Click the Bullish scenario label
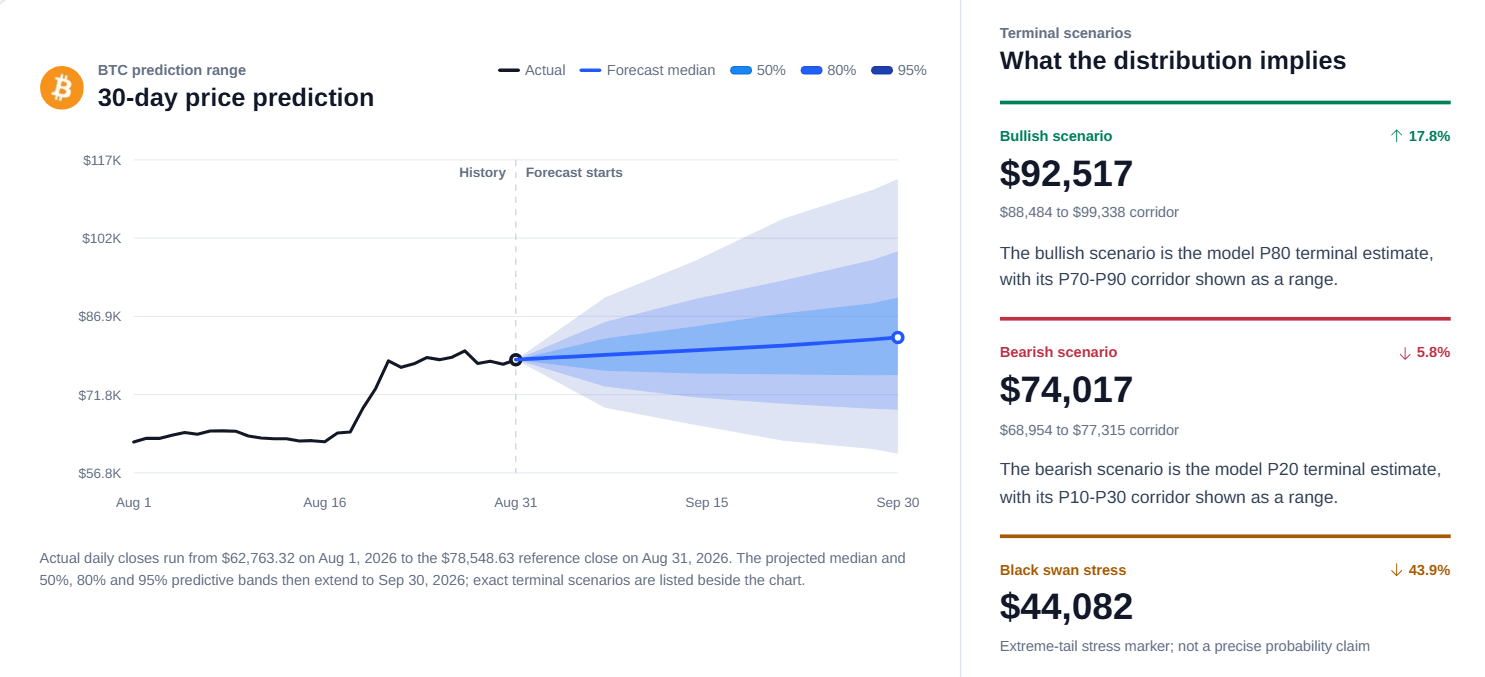Viewport: 1485px width, 677px height. (1056, 136)
